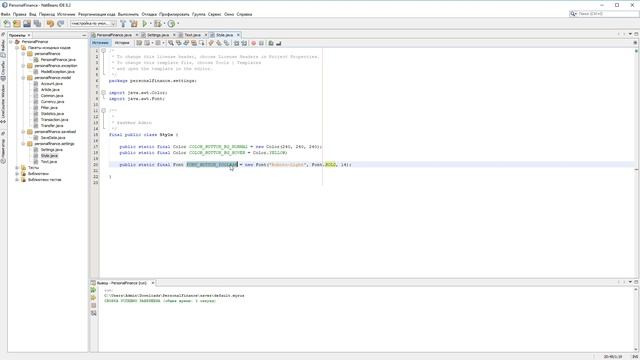Click the last icon on the editor toolbar
This screenshot has height=360, width=640.
279,43
